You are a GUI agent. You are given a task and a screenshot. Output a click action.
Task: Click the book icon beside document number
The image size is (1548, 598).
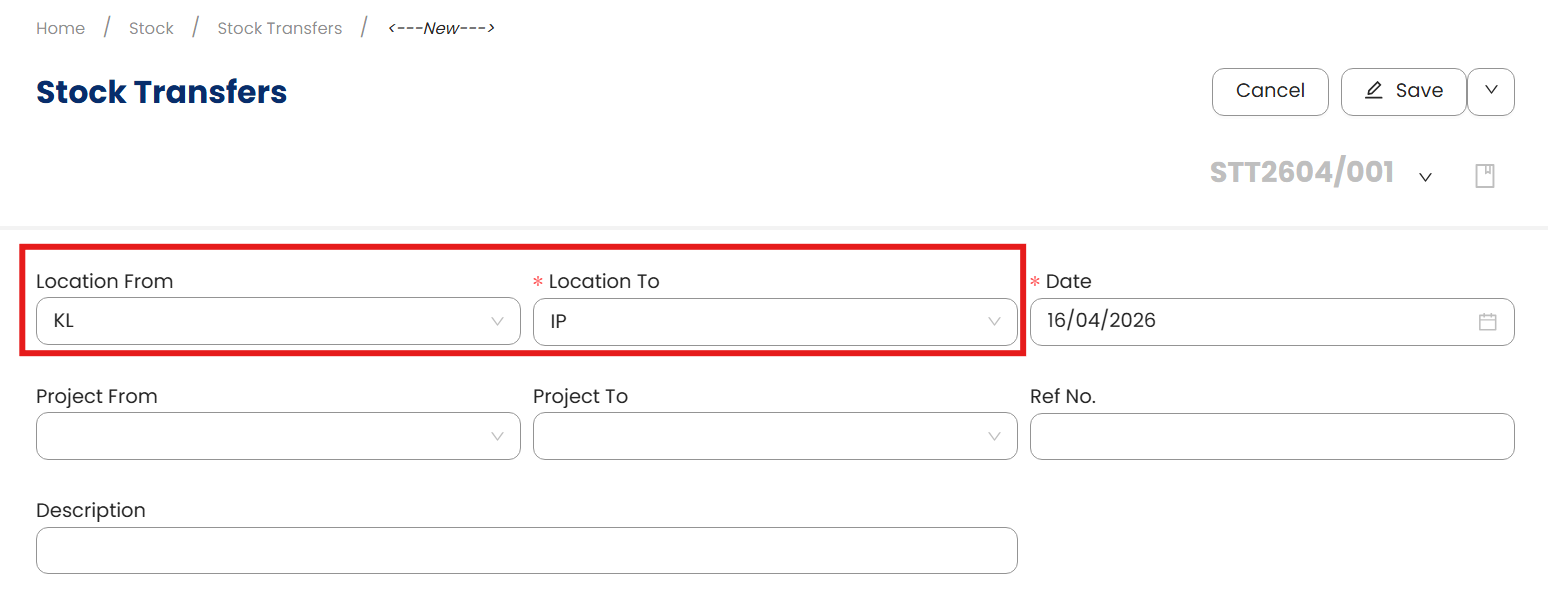1485,176
